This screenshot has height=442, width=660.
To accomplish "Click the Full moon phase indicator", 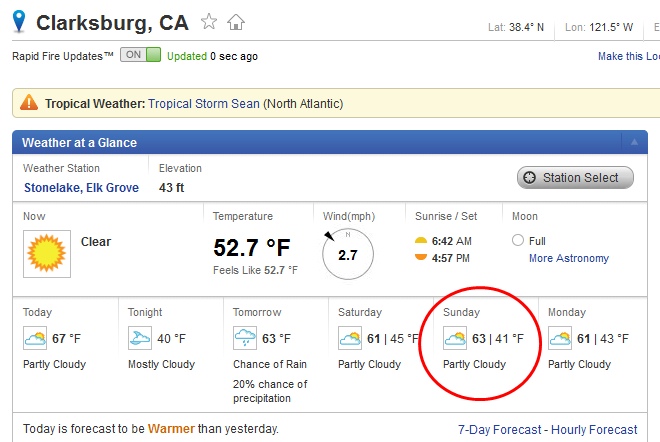I will click(518, 240).
